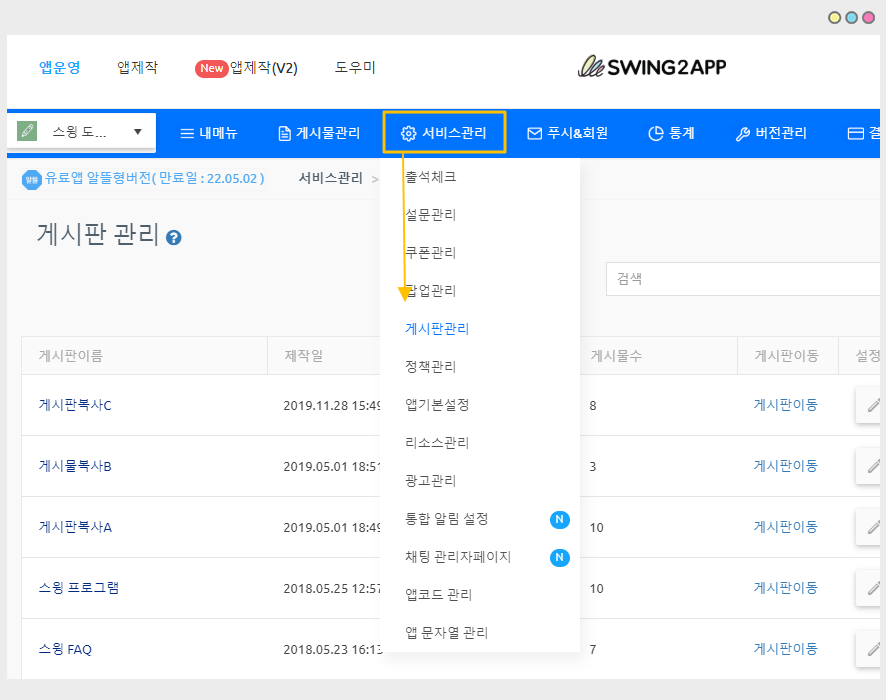Click 게시판이동 link for 게시판복사C
Image resolution: width=886 pixels, height=700 pixels.
coord(785,405)
